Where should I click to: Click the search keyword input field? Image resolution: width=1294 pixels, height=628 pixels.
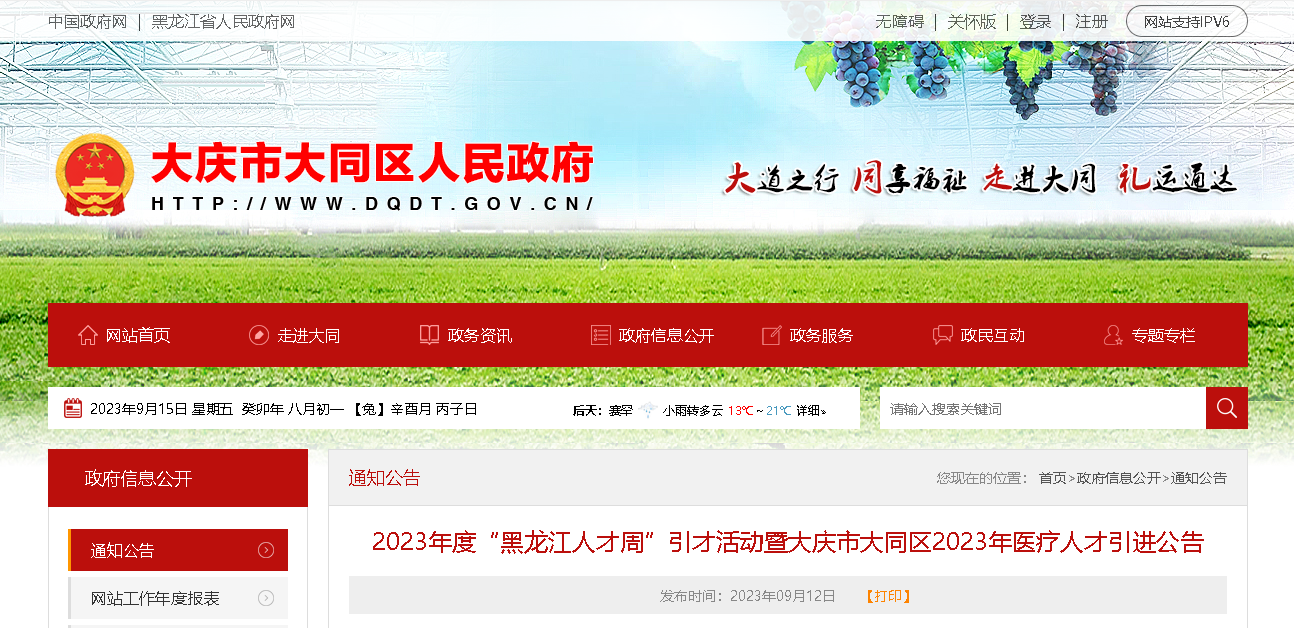click(1042, 408)
